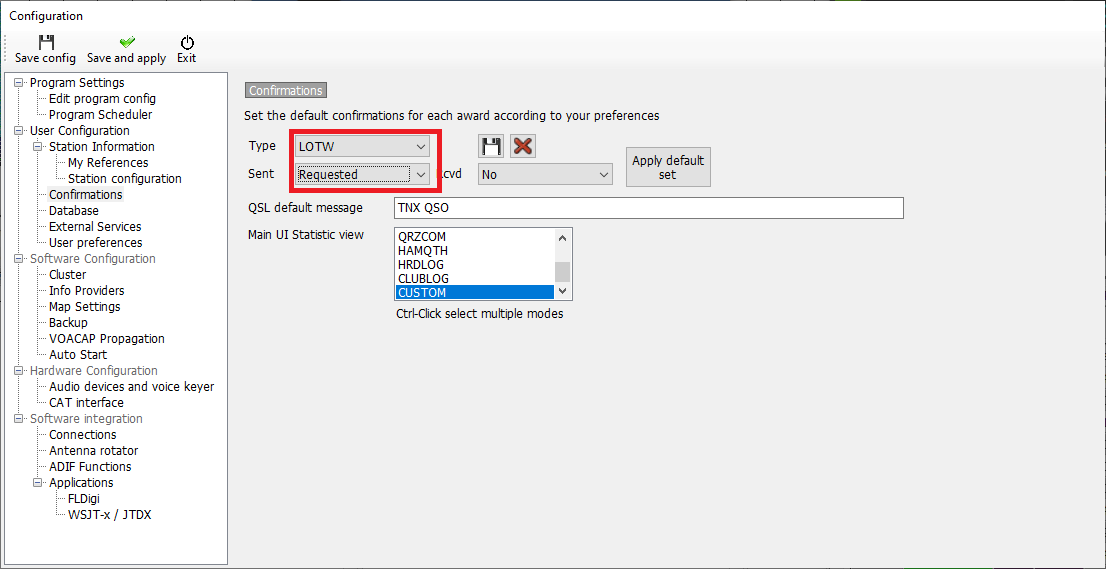Screen dimensions: 1106x569
Task: Collapse the Software integration tree node
Action: (x=18, y=419)
